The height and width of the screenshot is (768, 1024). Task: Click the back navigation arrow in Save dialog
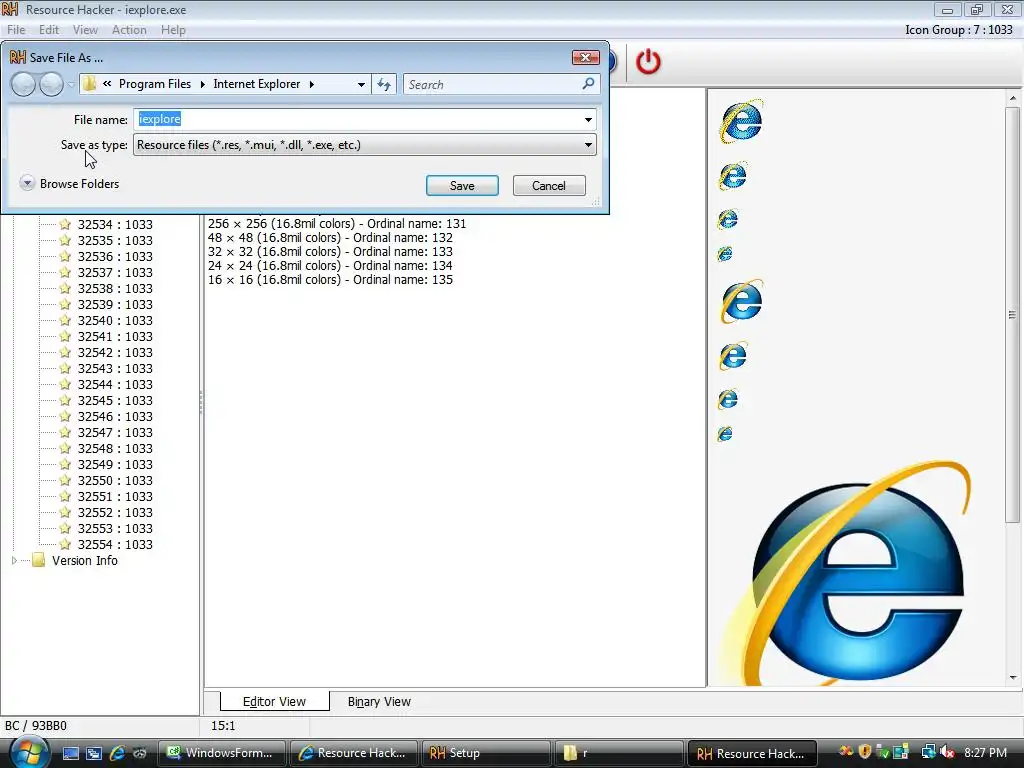tap(24, 84)
